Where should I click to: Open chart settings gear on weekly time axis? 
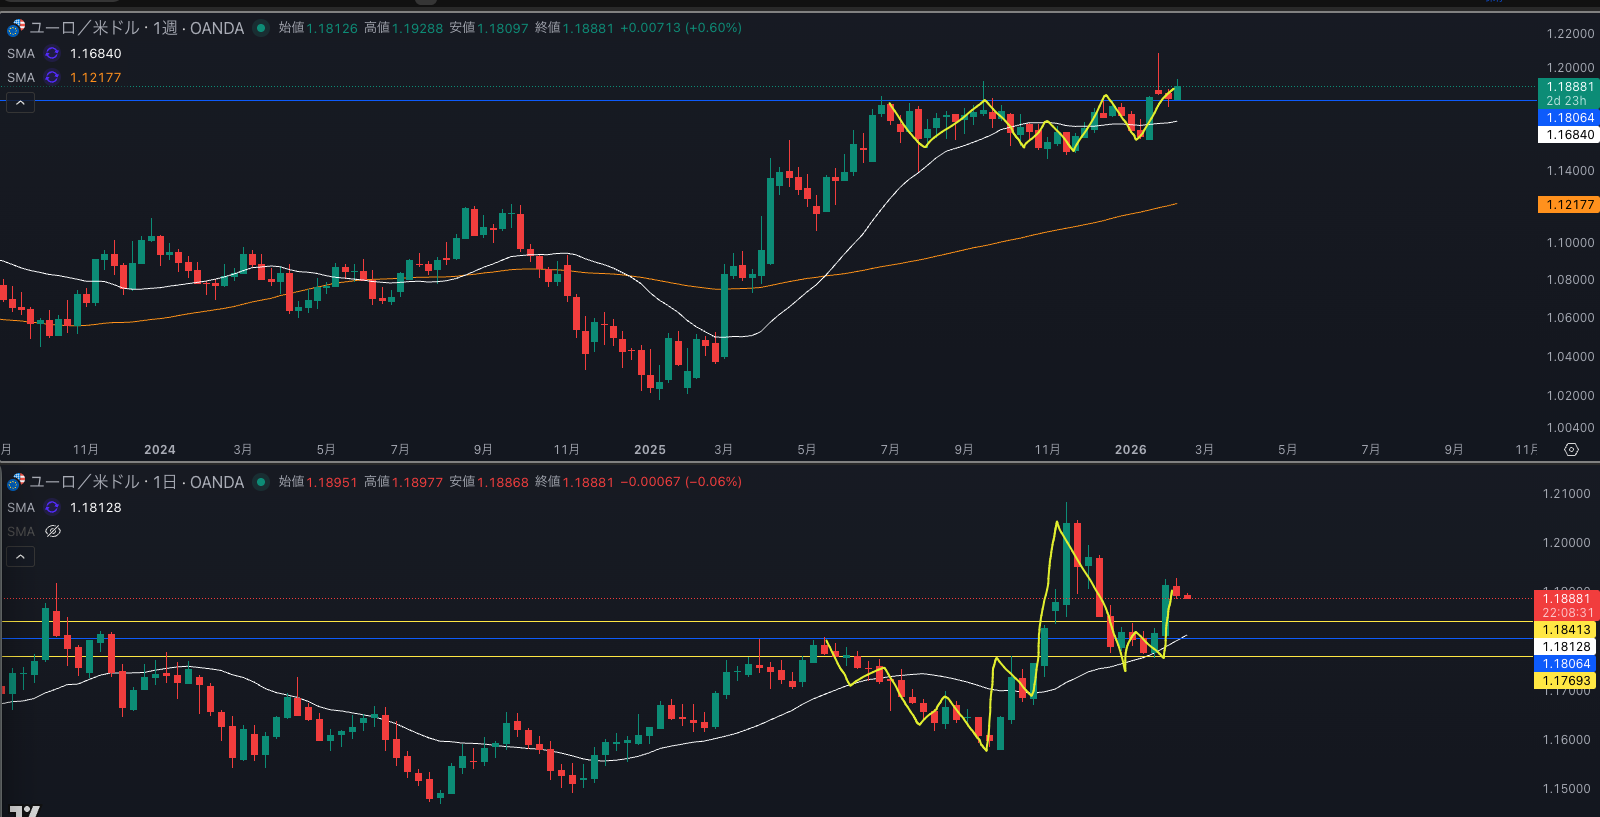(1571, 450)
